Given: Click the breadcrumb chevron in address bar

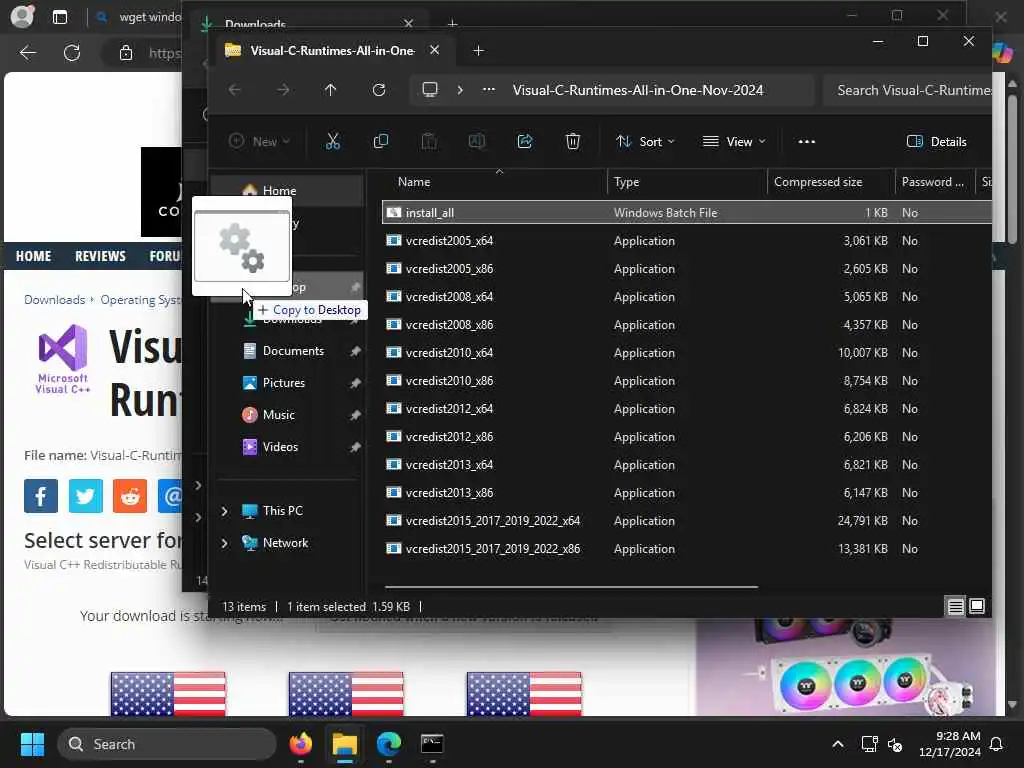Looking at the screenshot, I should (x=460, y=90).
